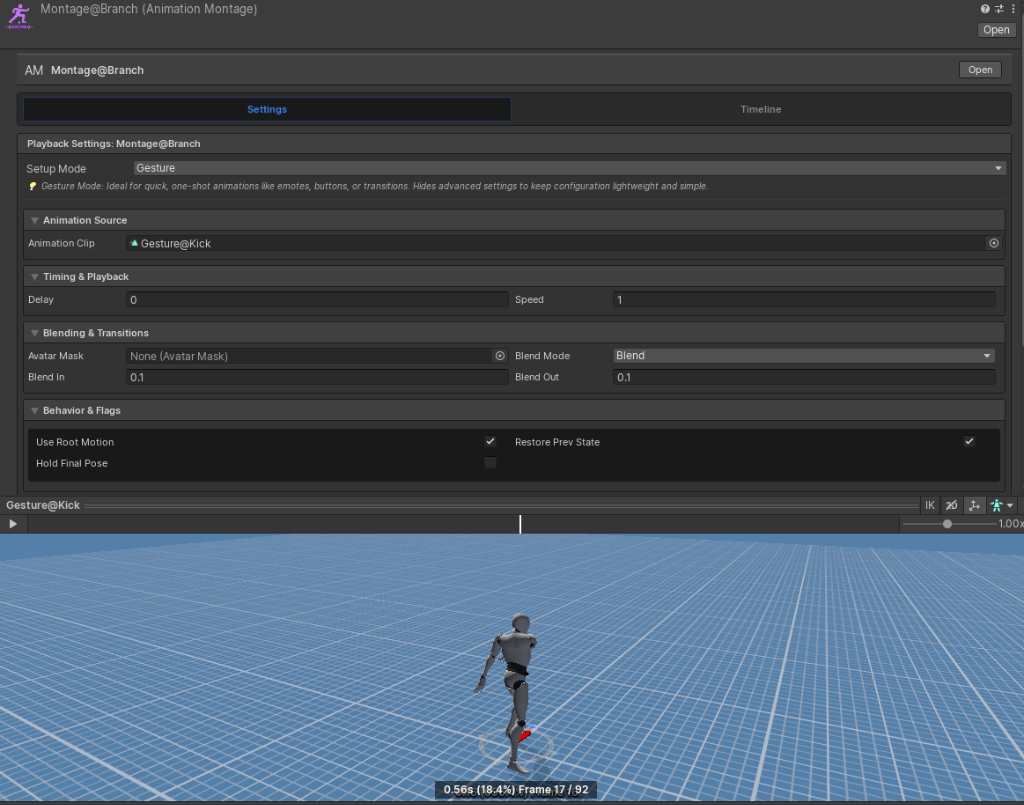Click the "Setup Mode" label
The width and height of the screenshot is (1024, 805).
(56, 168)
